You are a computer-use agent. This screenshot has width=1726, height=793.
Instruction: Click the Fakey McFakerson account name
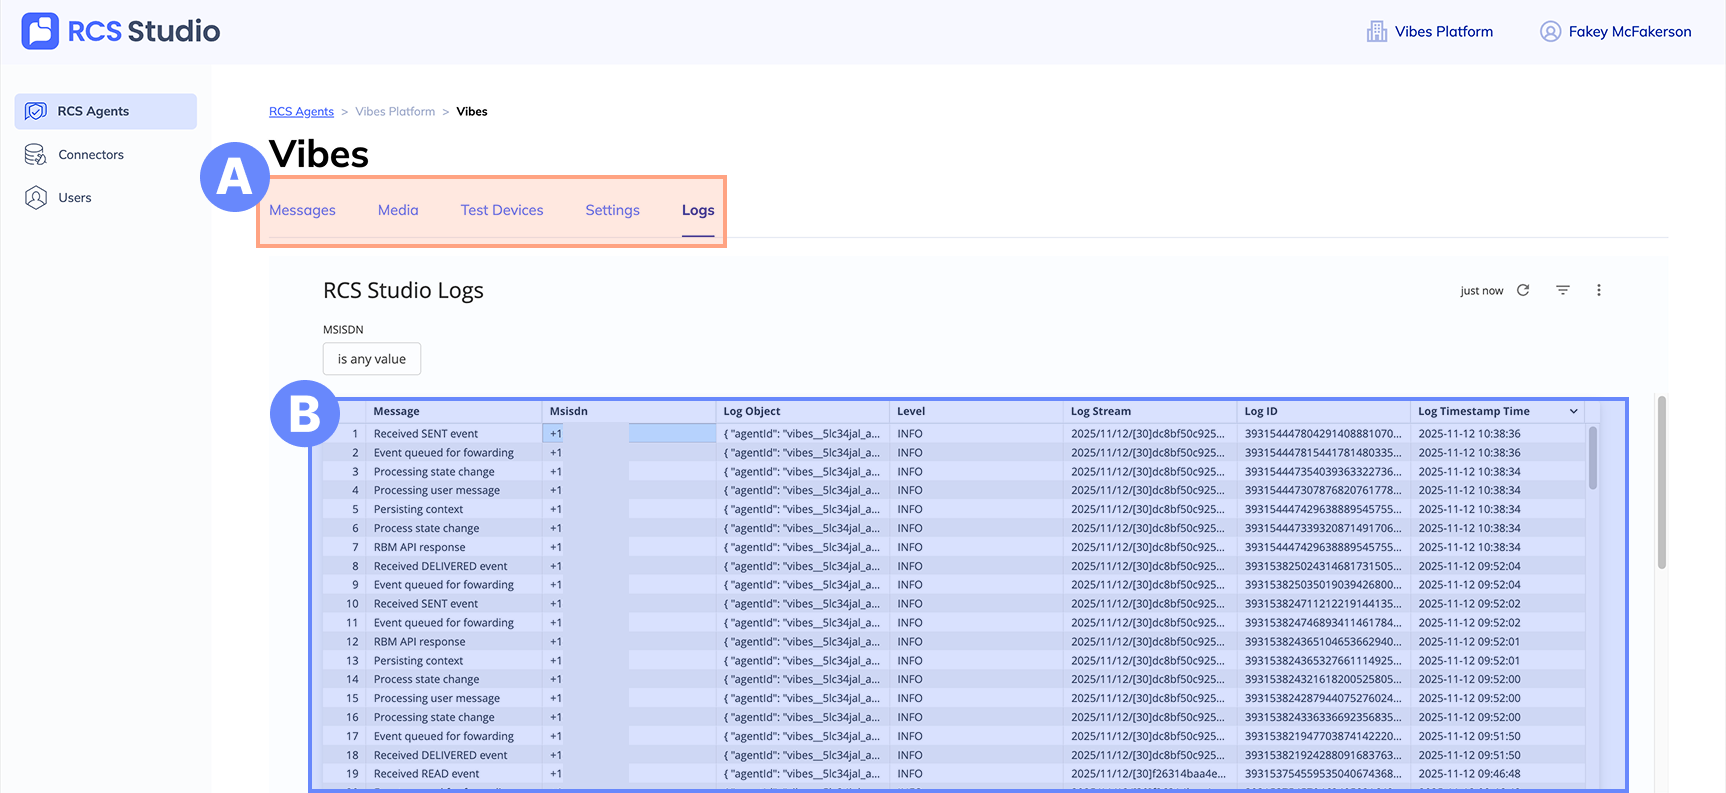pyautogui.click(x=1630, y=32)
